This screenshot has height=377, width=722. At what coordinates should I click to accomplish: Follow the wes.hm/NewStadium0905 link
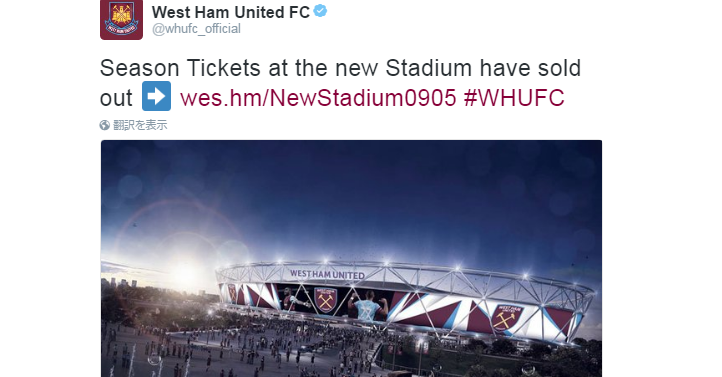click(318, 98)
